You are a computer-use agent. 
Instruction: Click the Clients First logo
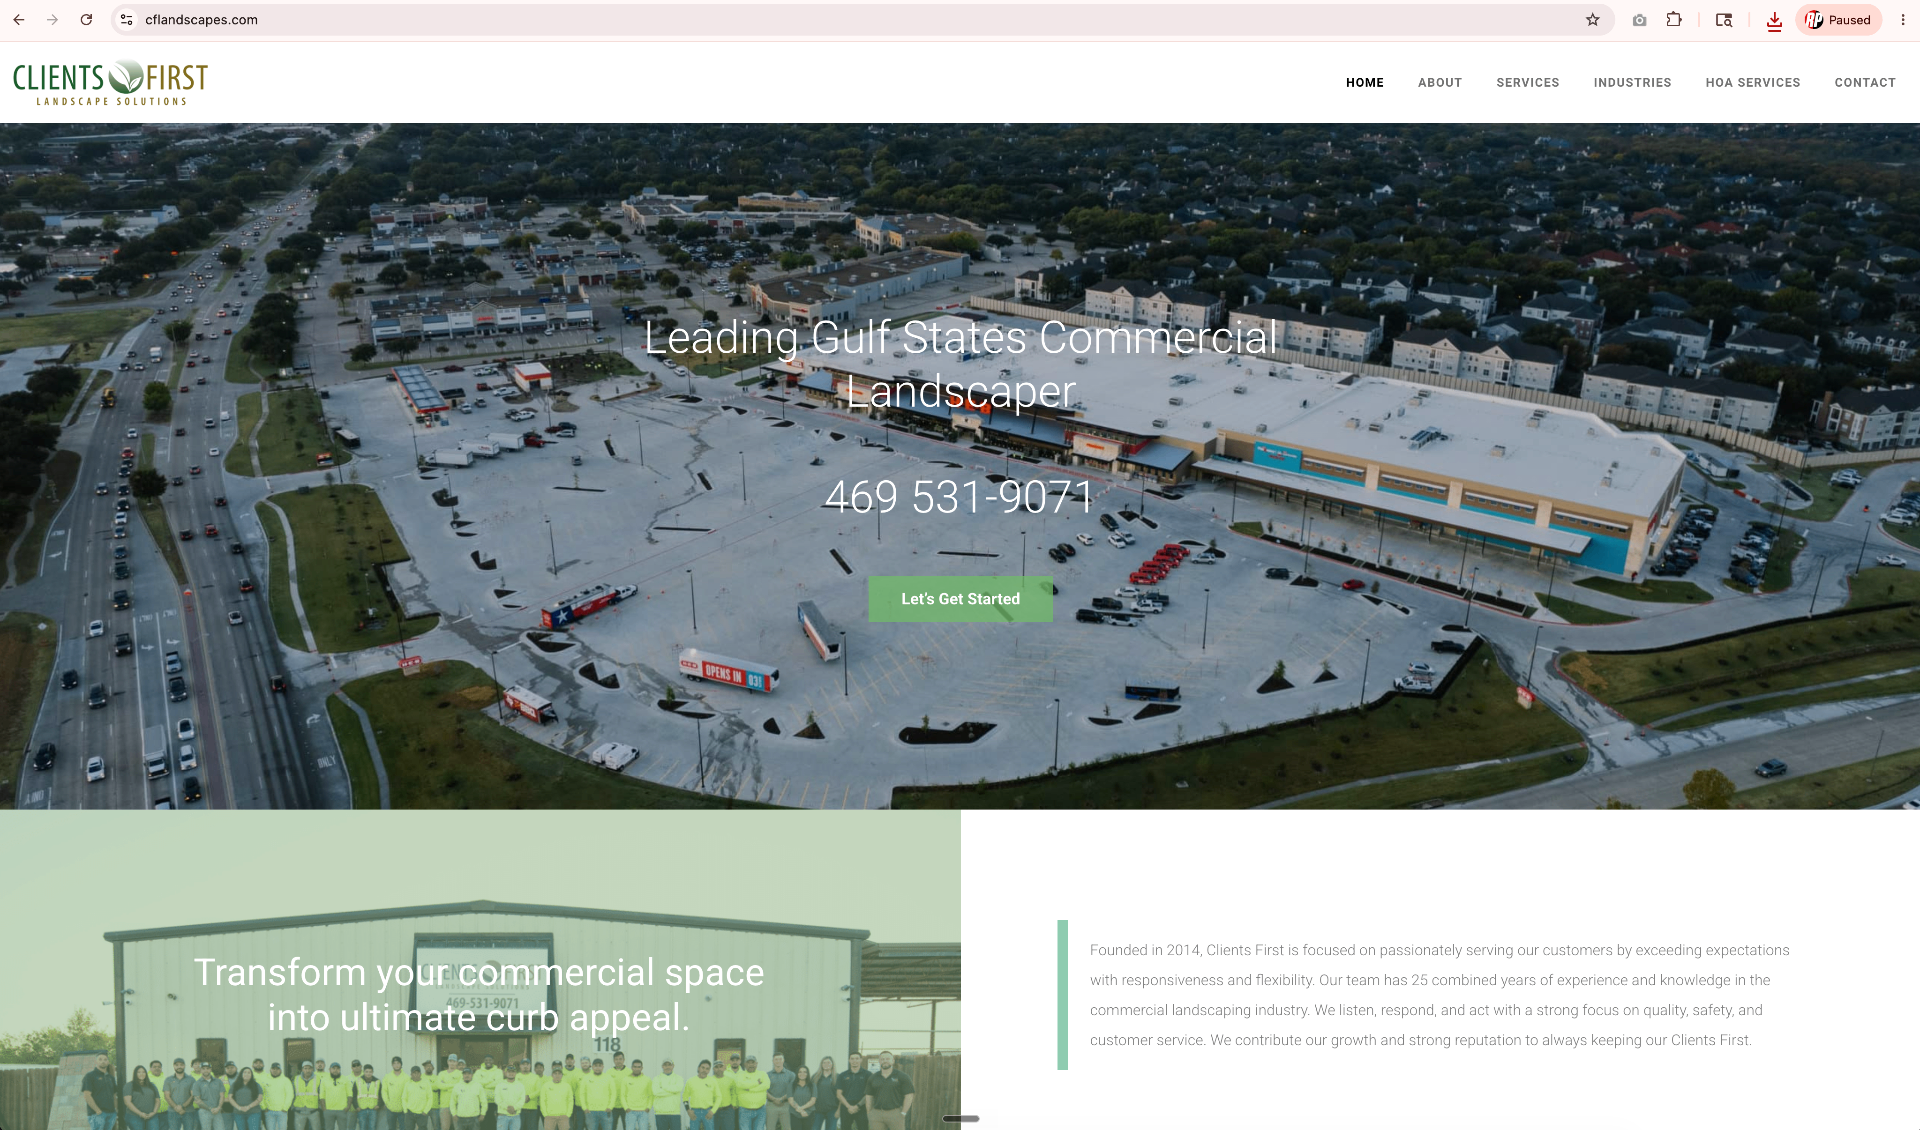pyautogui.click(x=110, y=83)
